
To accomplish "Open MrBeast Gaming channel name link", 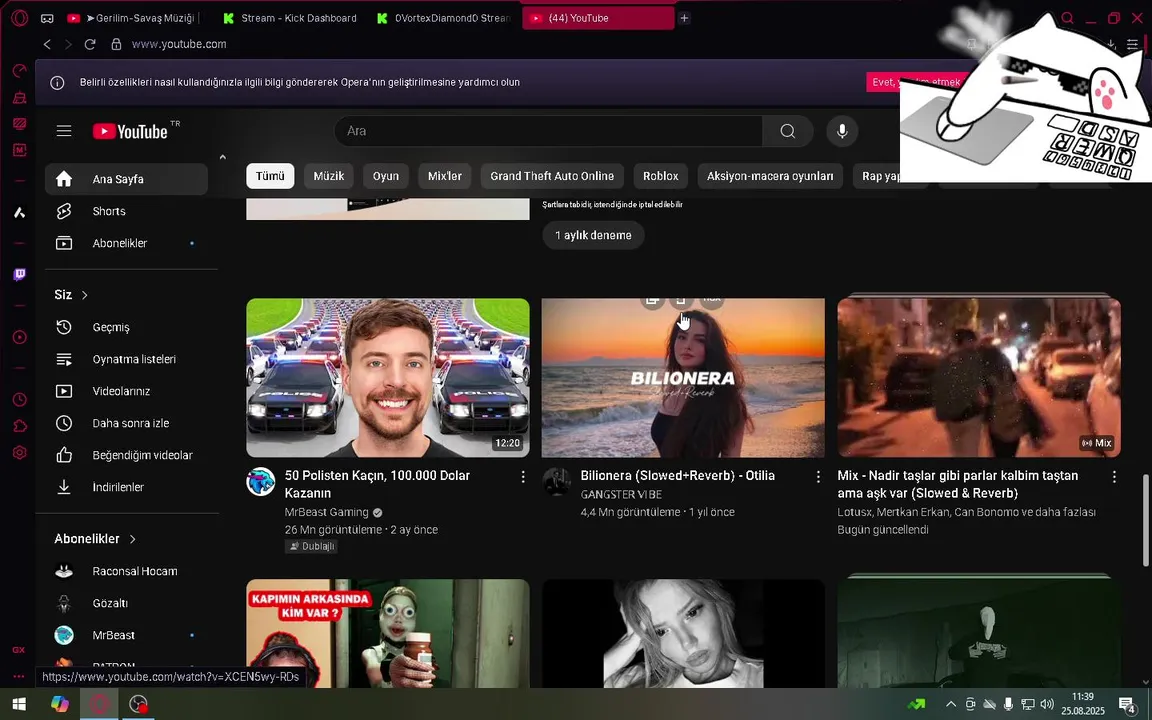I will (x=326, y=512).
